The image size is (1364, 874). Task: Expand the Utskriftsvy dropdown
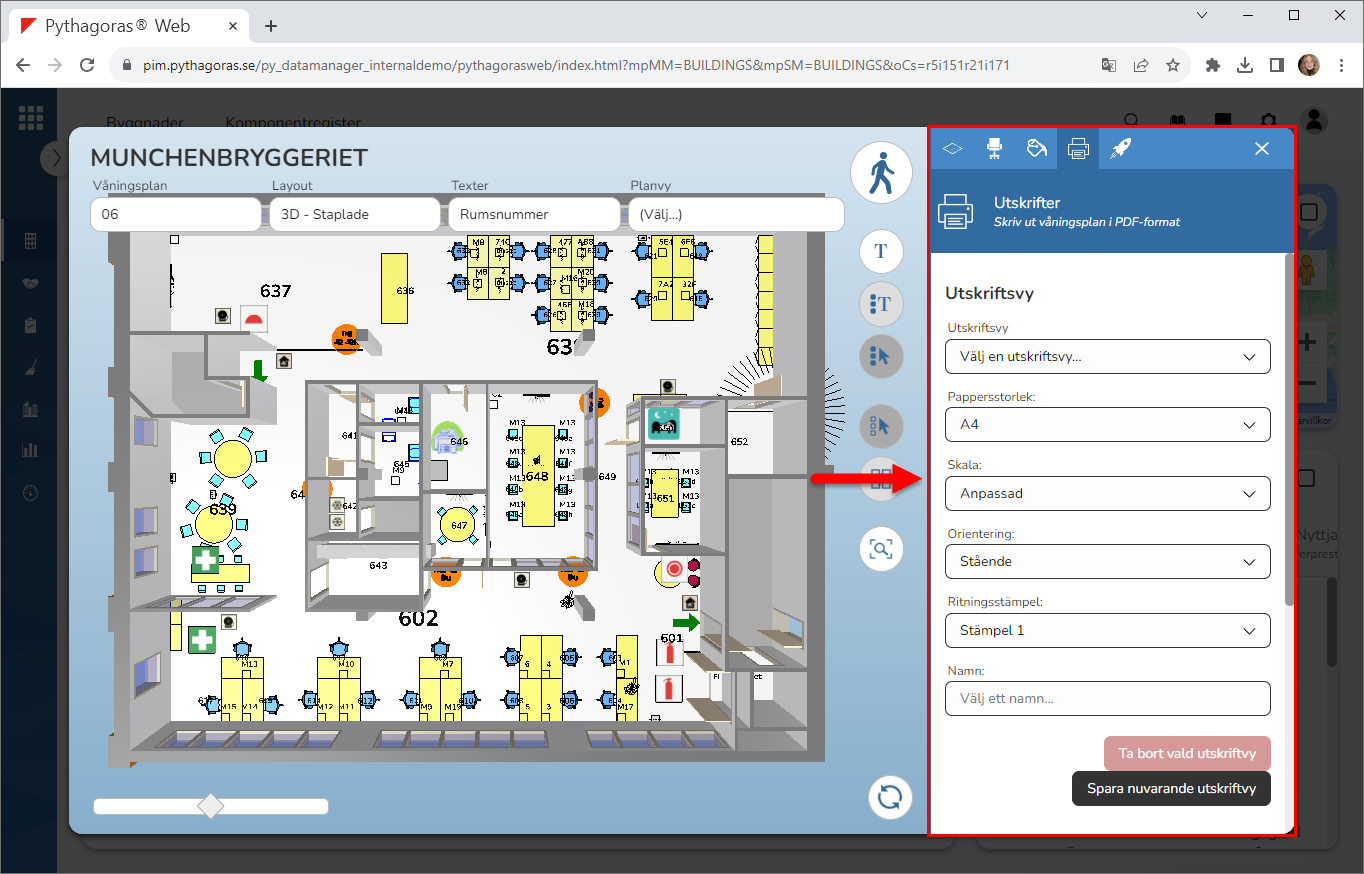pyautogui.click(x=1107, y=356)
